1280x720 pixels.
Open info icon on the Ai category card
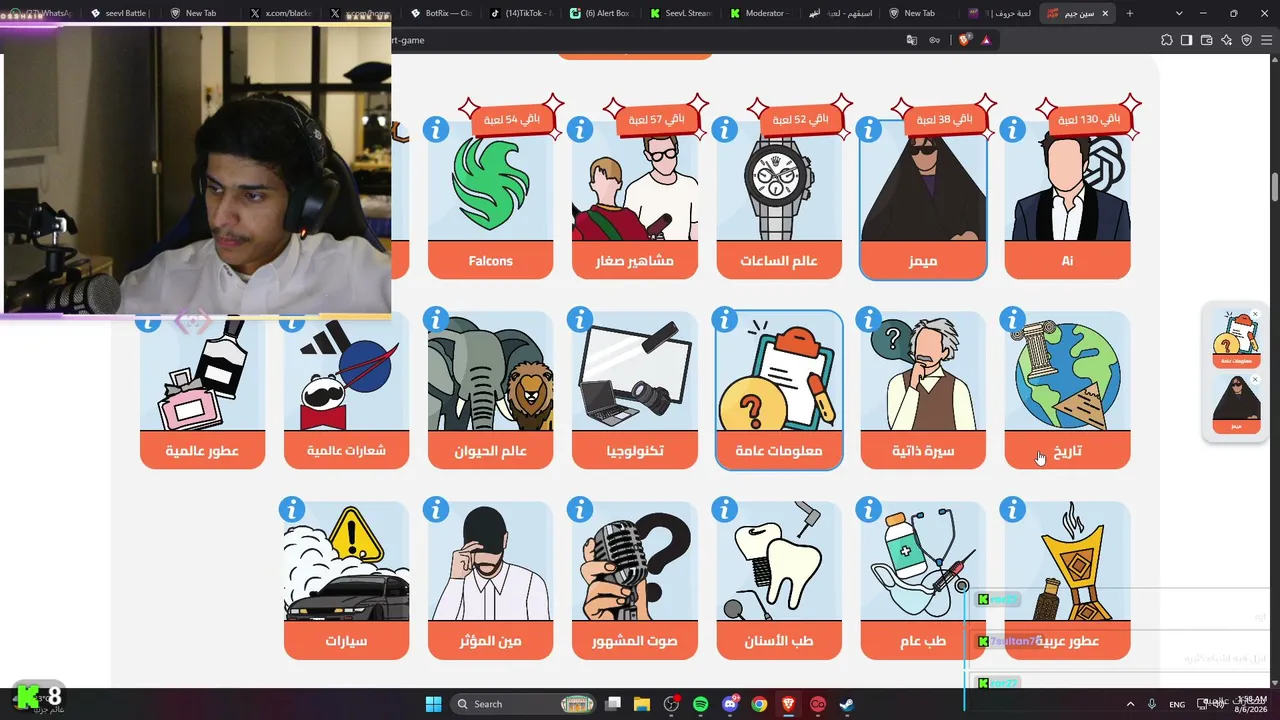point(1013,130)
